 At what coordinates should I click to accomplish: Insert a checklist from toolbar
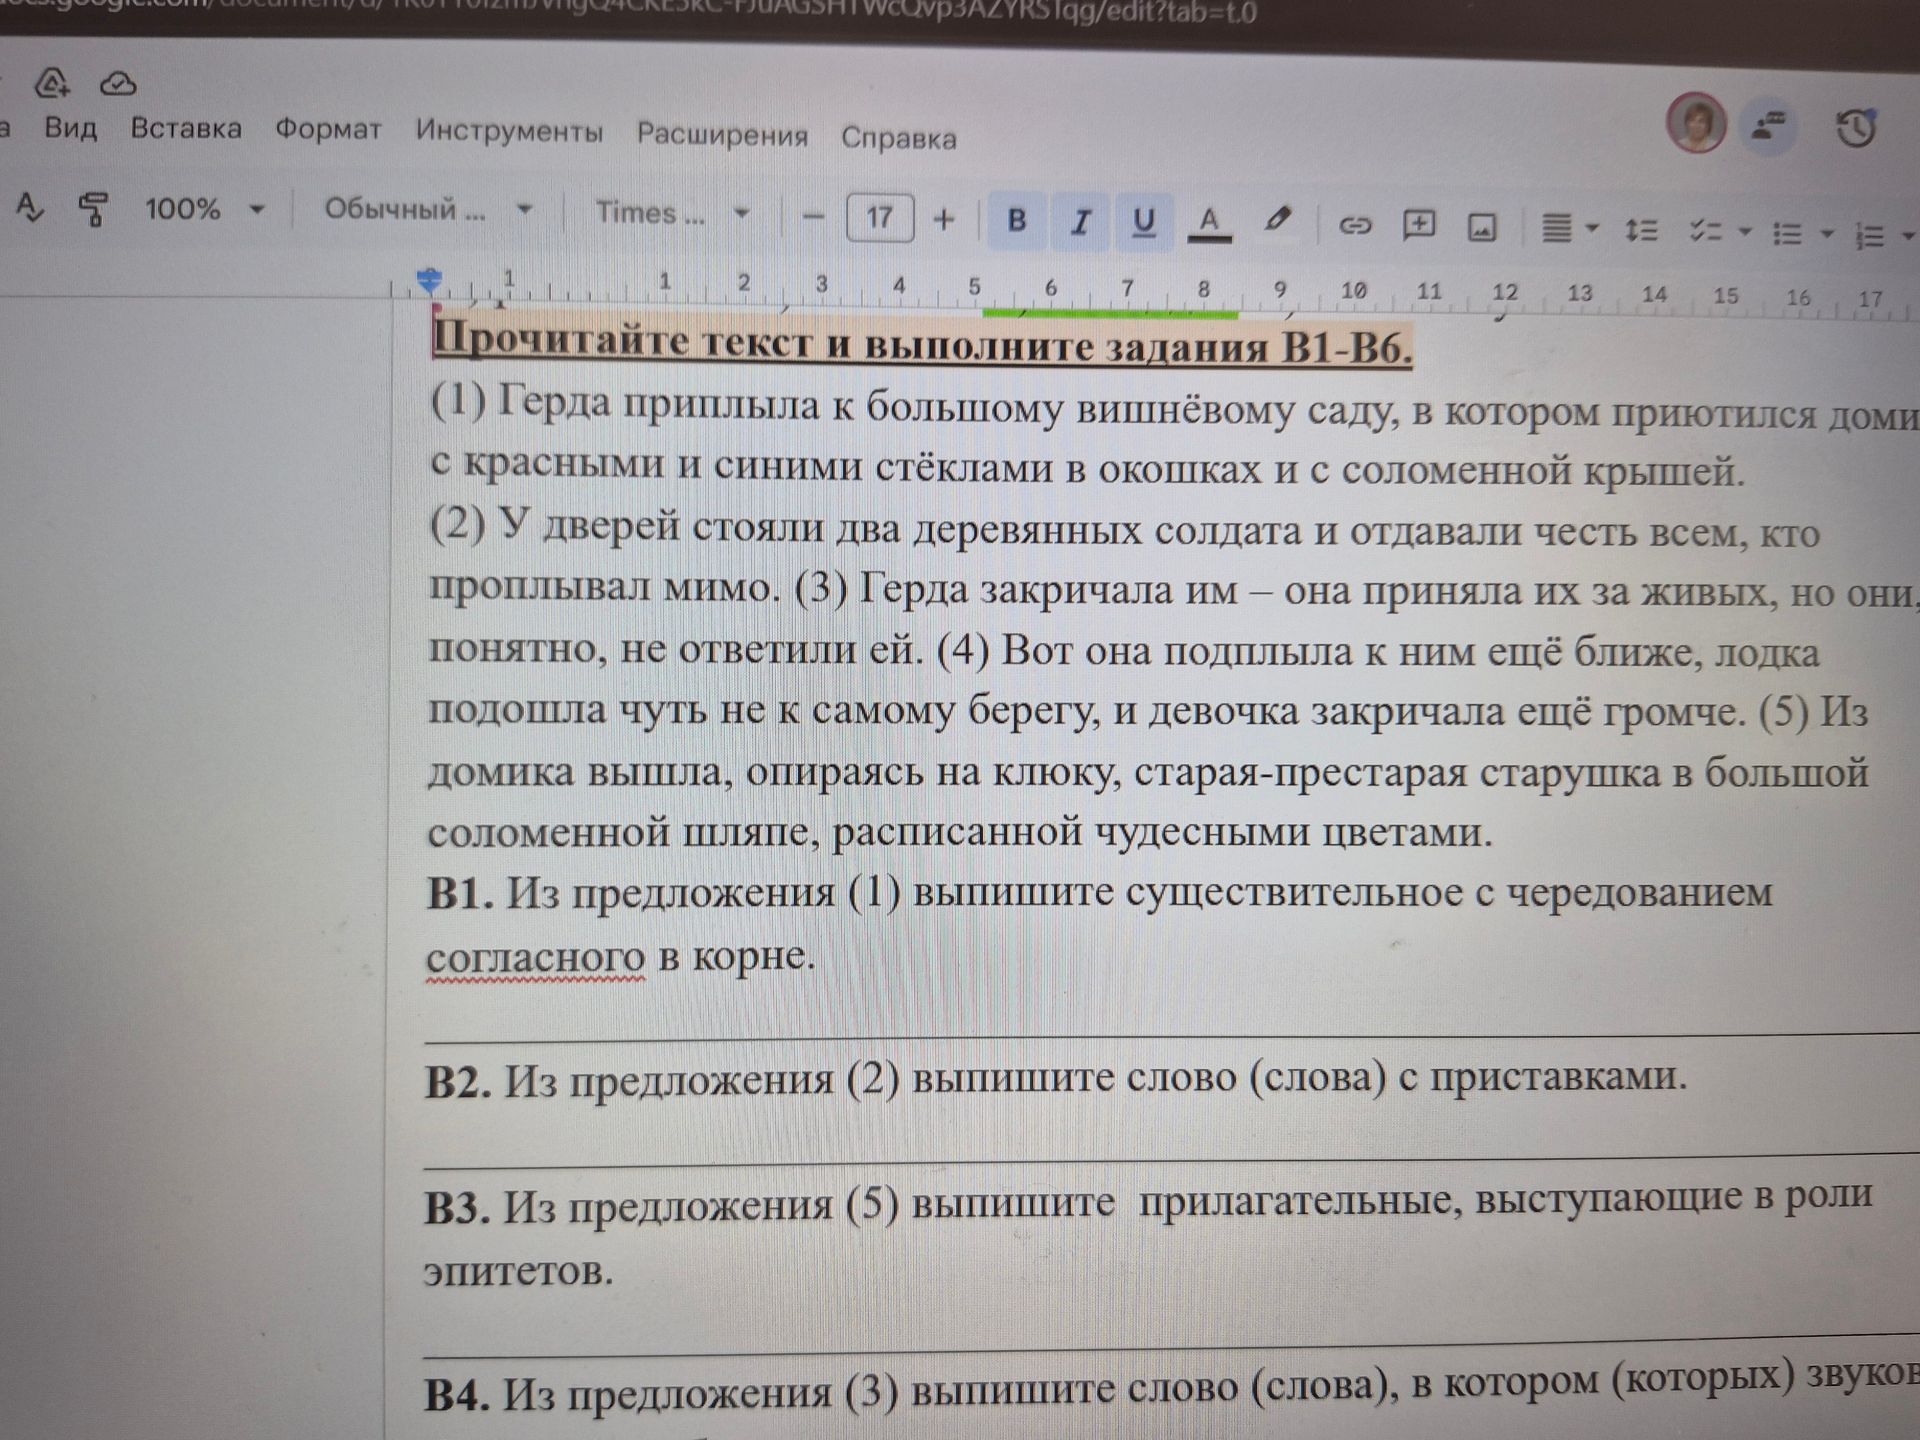(x=1705, y=232)
